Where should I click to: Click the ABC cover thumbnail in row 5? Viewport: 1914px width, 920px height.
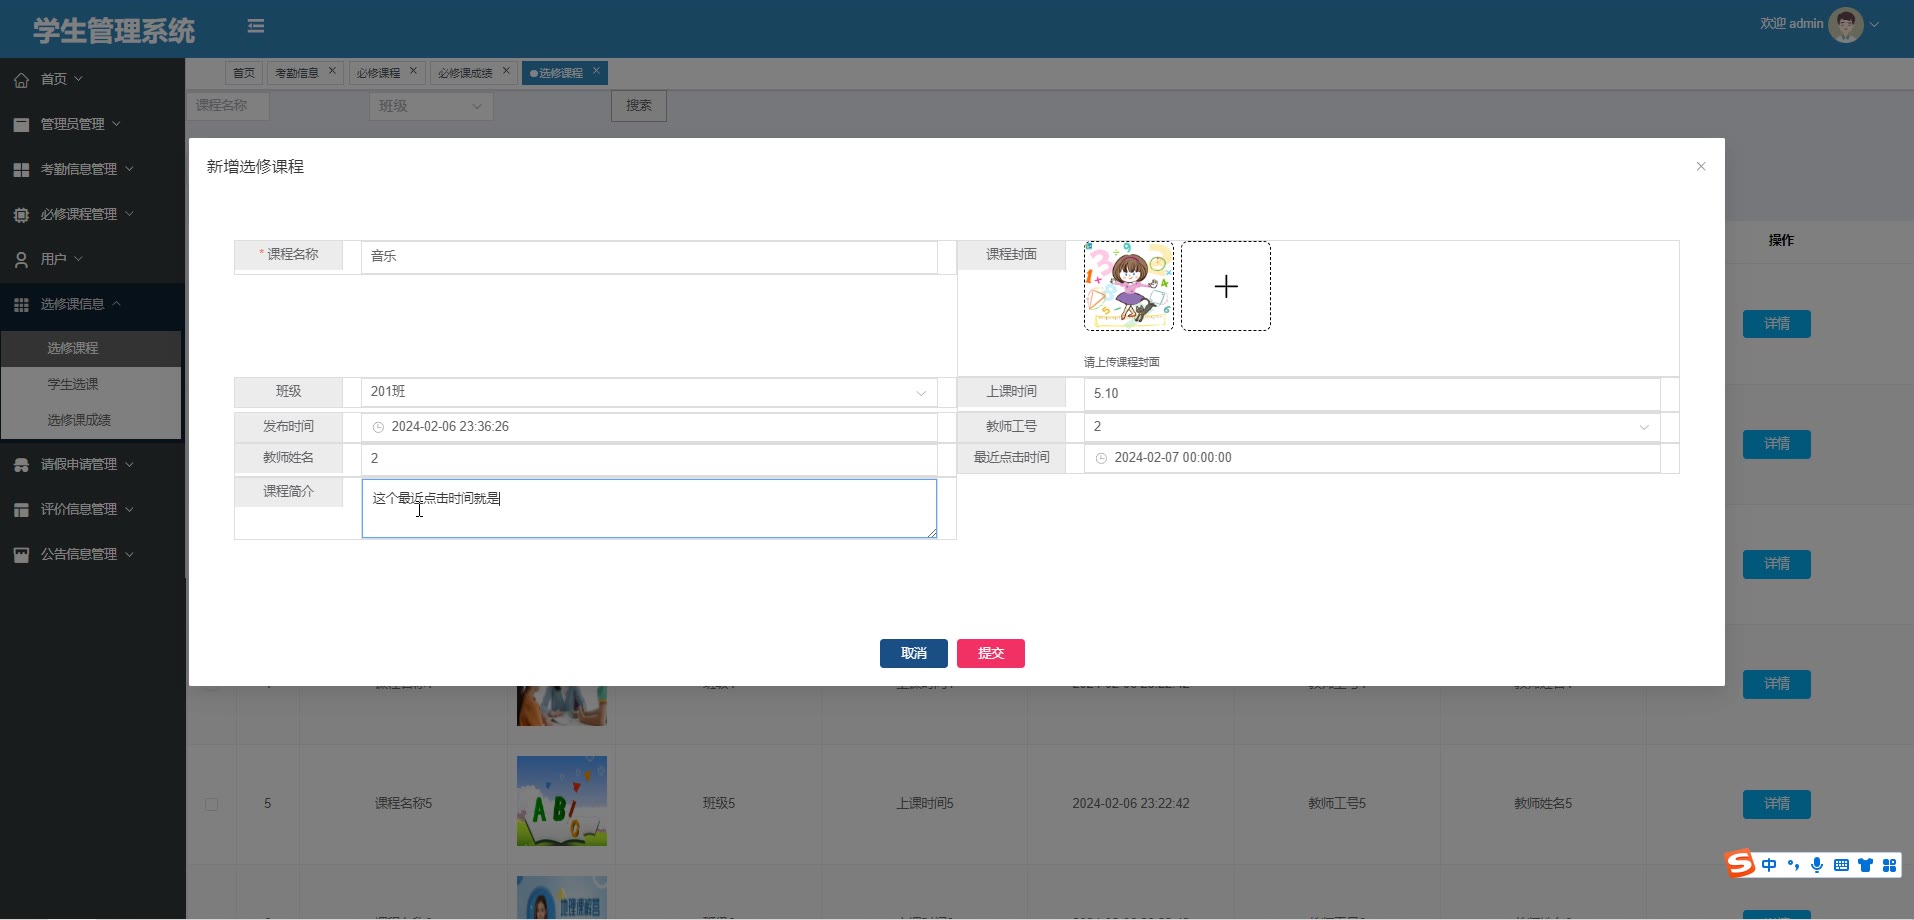[x=562, y=801]
